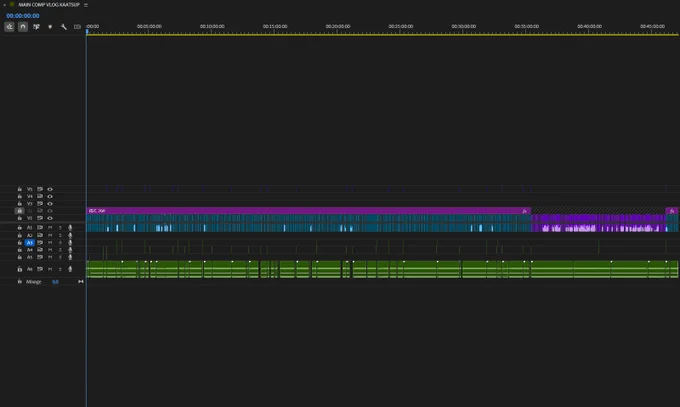Target the V5 track label
680x407 pixels.
29,189
